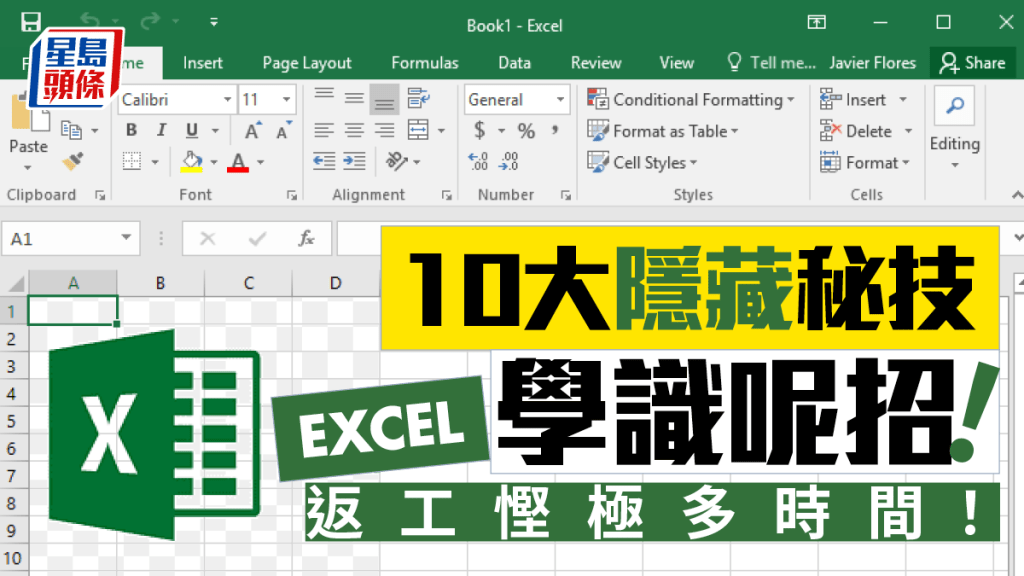1024x576 pixels.
Task: Open the Format cells menu
Action: pyautogui.click(x=865, y=162)
